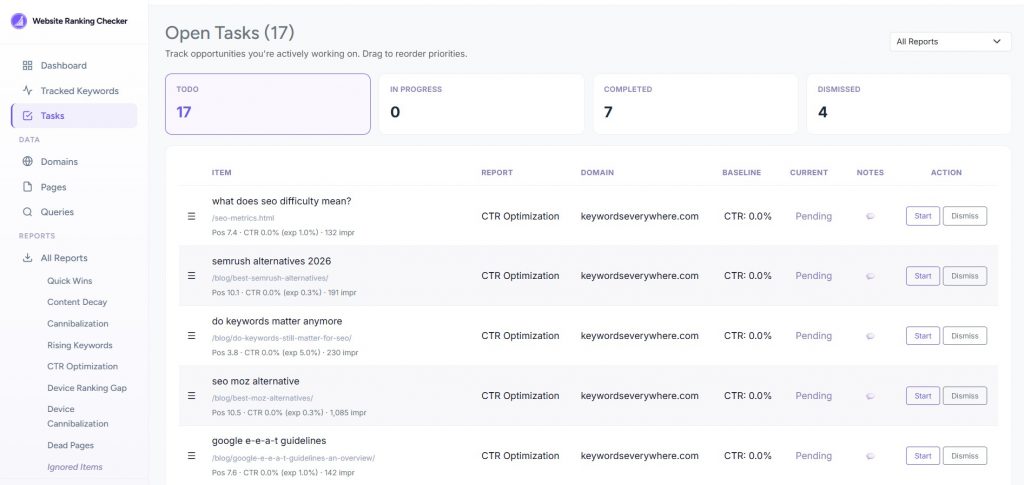Grab drag handle of do keywords matter anymore

[191, 336]
